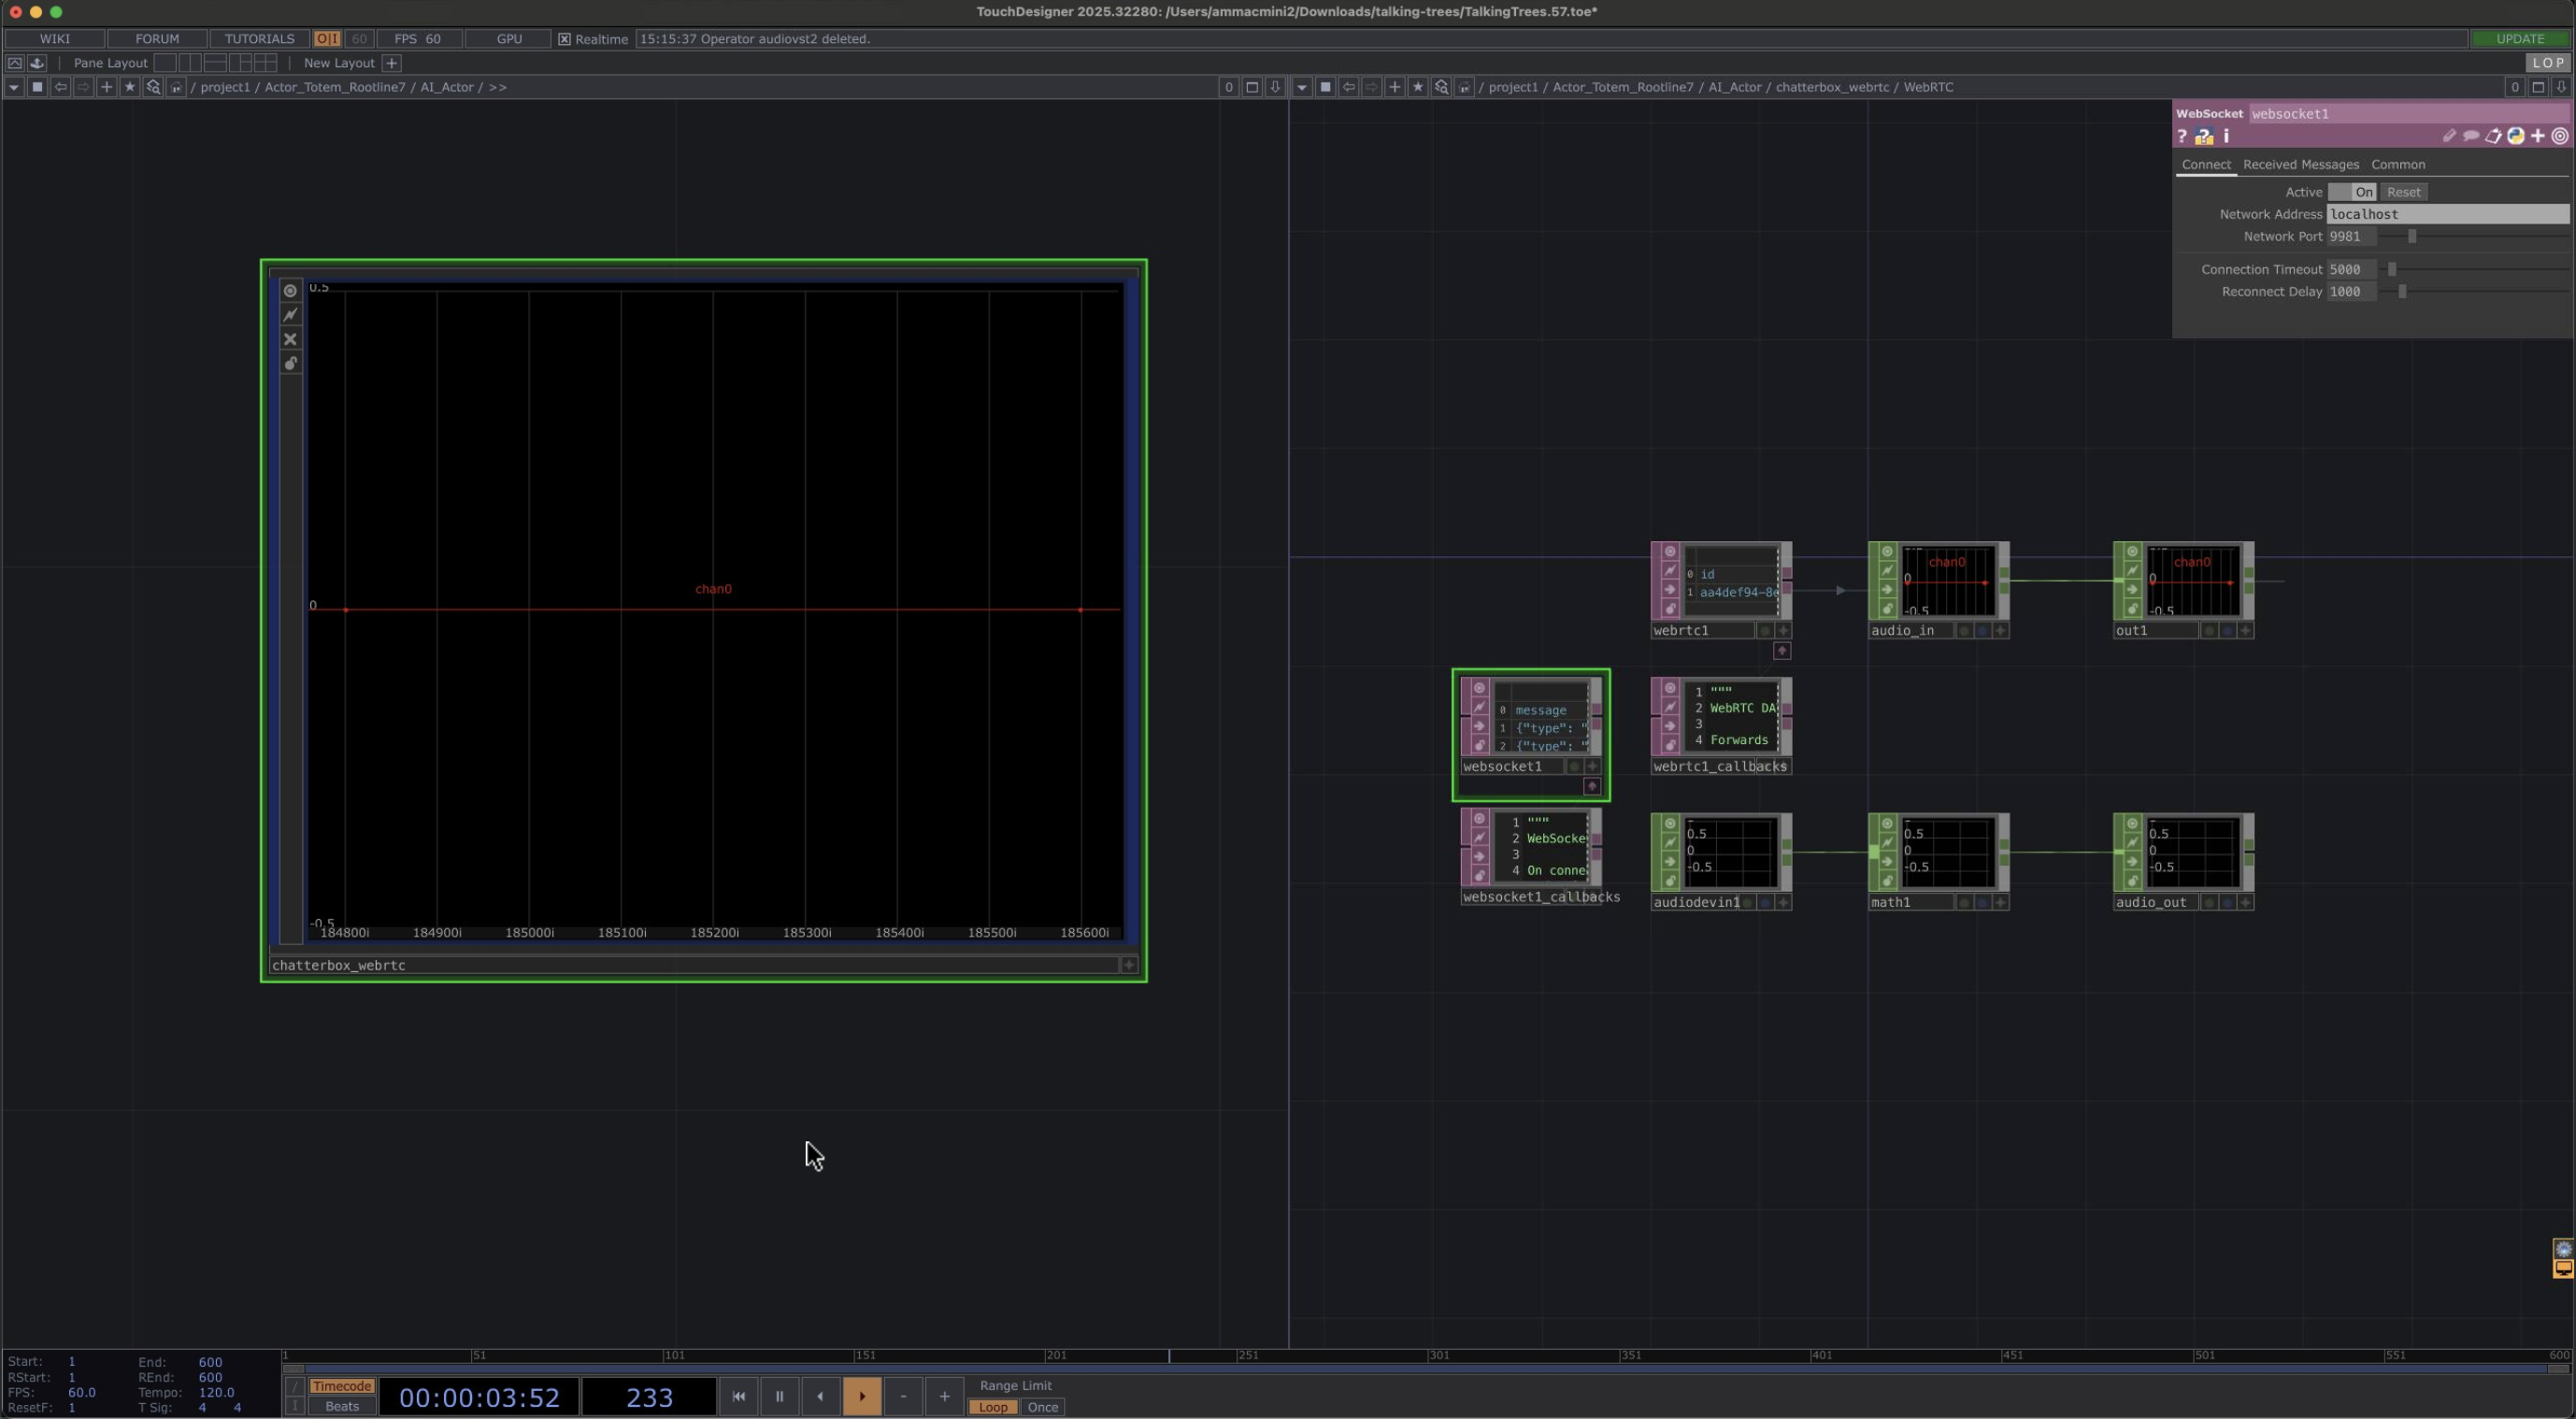Click plus icon in right pane path bar
Viewport: 2576px width, 1419px height.
1394,87
